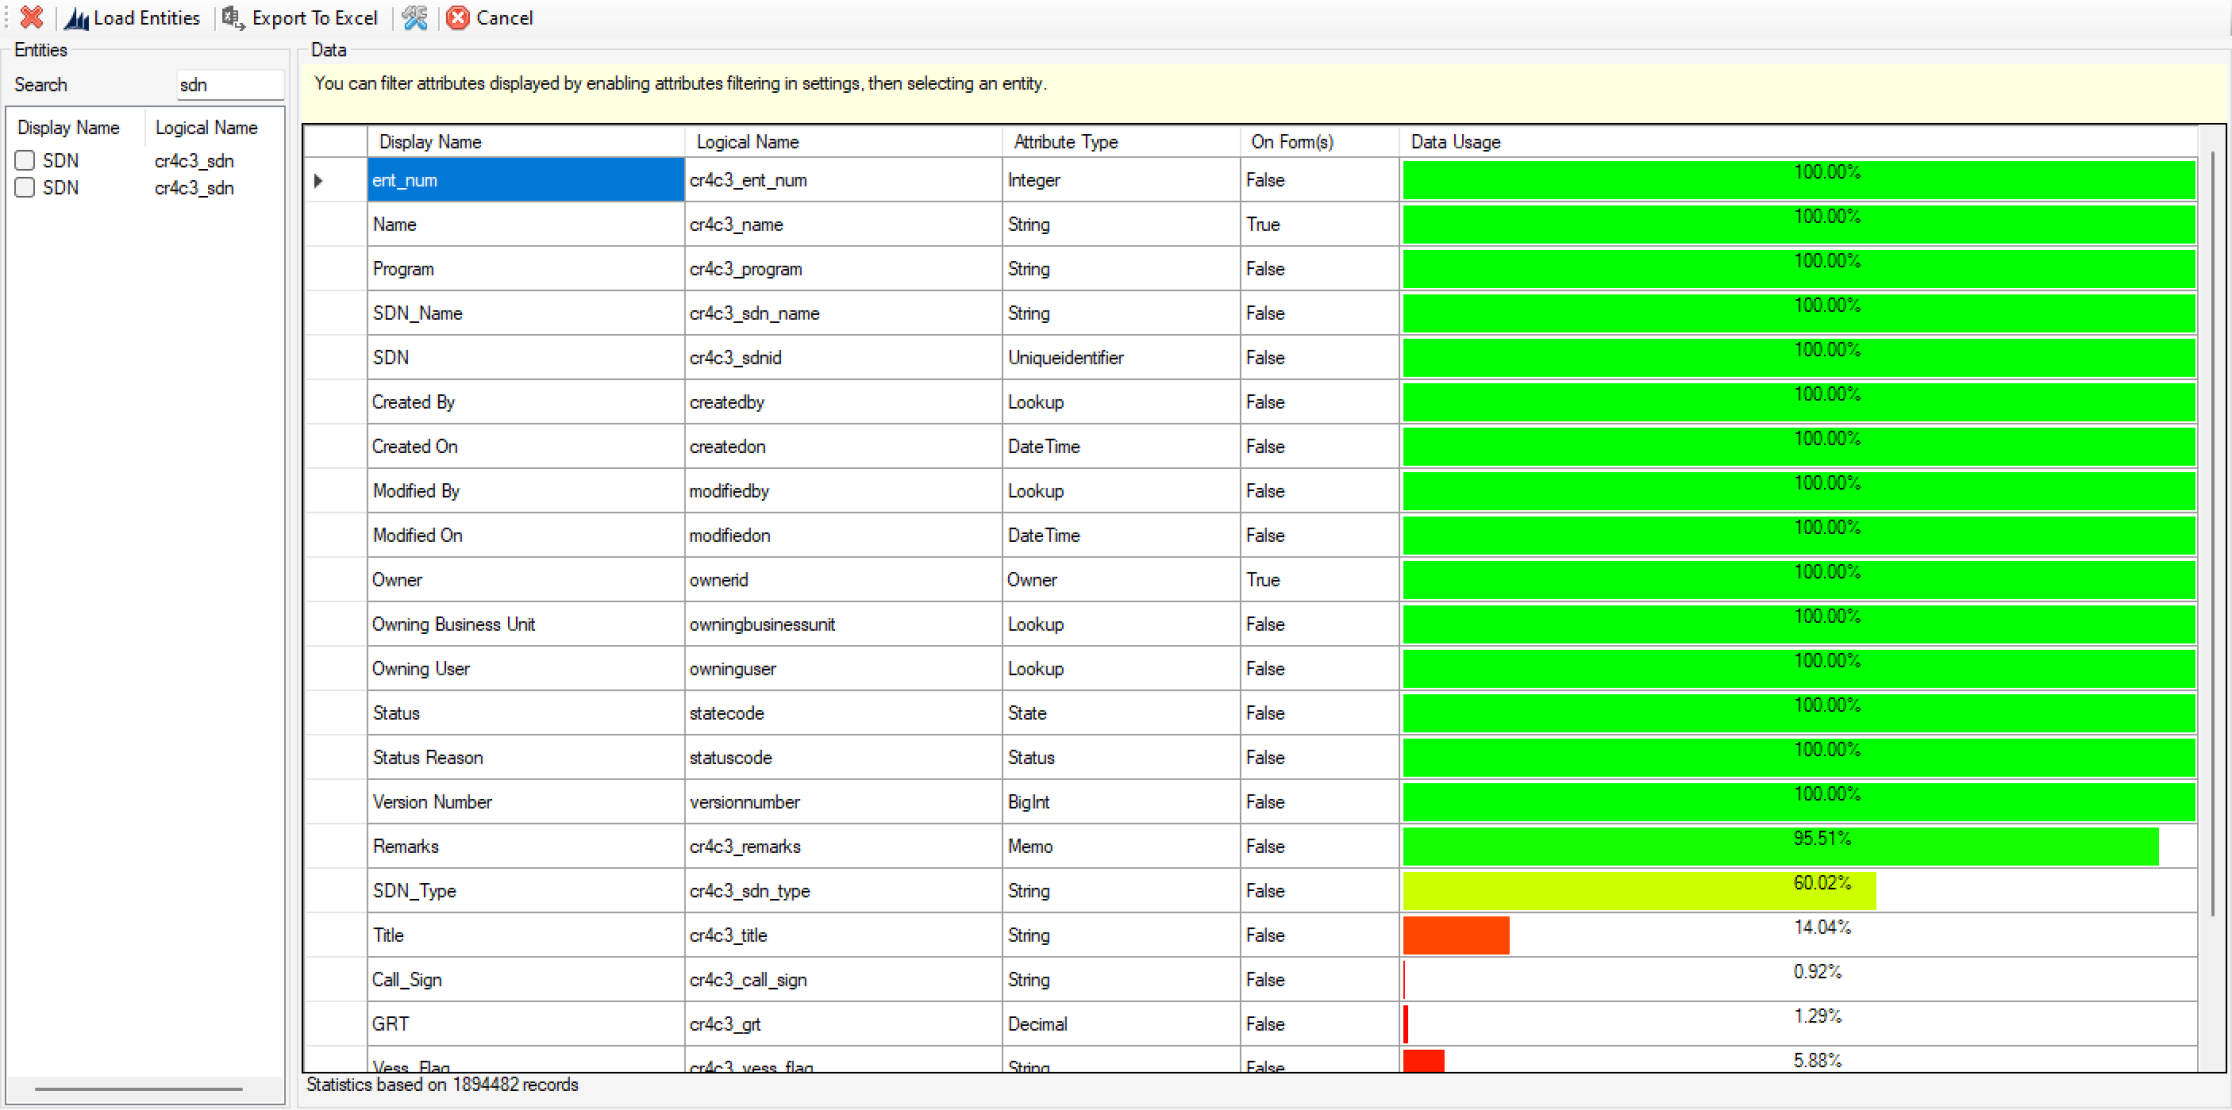The image size is (2232, 1110).
Task: Tick the first SDN entity checkbox
Action: [25, 160]
